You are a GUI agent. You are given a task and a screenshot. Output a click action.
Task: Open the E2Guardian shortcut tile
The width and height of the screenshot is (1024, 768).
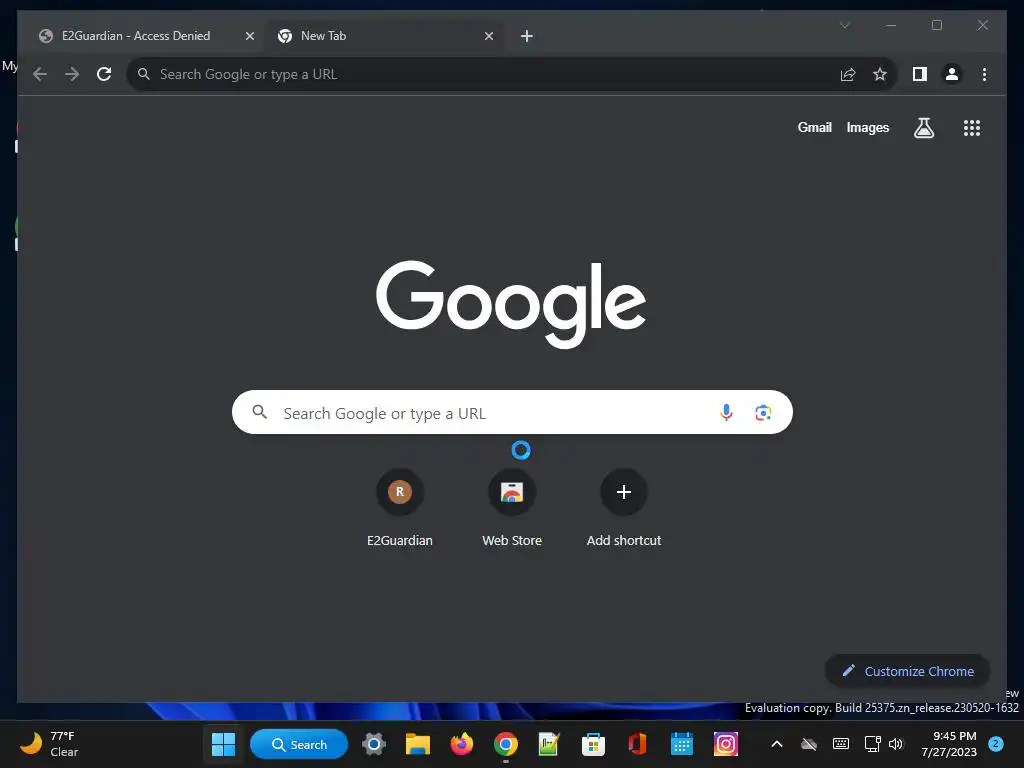pyautogui.click(x=400, y=509)
